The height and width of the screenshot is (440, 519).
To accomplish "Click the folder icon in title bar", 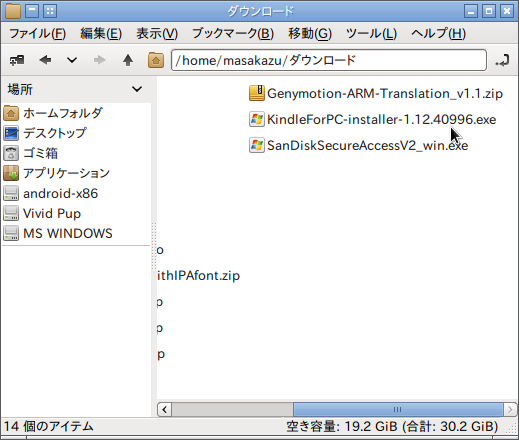I will pos(13,11).
